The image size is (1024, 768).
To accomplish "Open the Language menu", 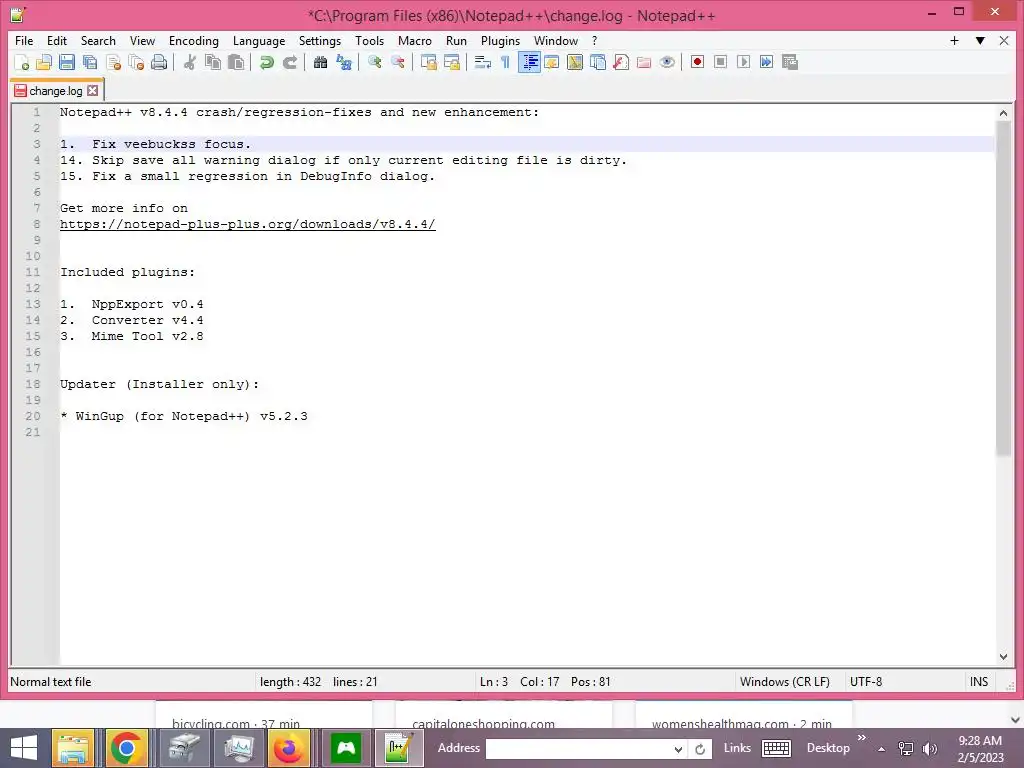I will (259, 40).
